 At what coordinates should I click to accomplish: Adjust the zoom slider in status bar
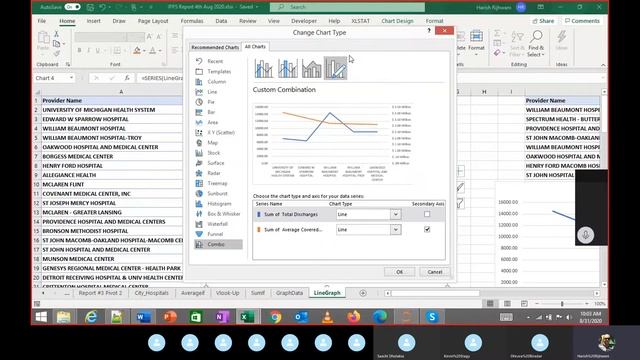tap(562, 304)
